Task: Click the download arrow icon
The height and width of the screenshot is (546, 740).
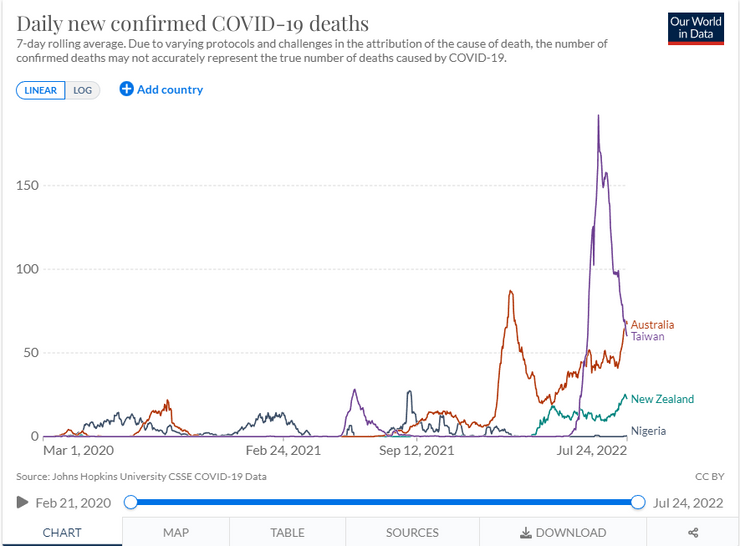Action: coord(525,533)
